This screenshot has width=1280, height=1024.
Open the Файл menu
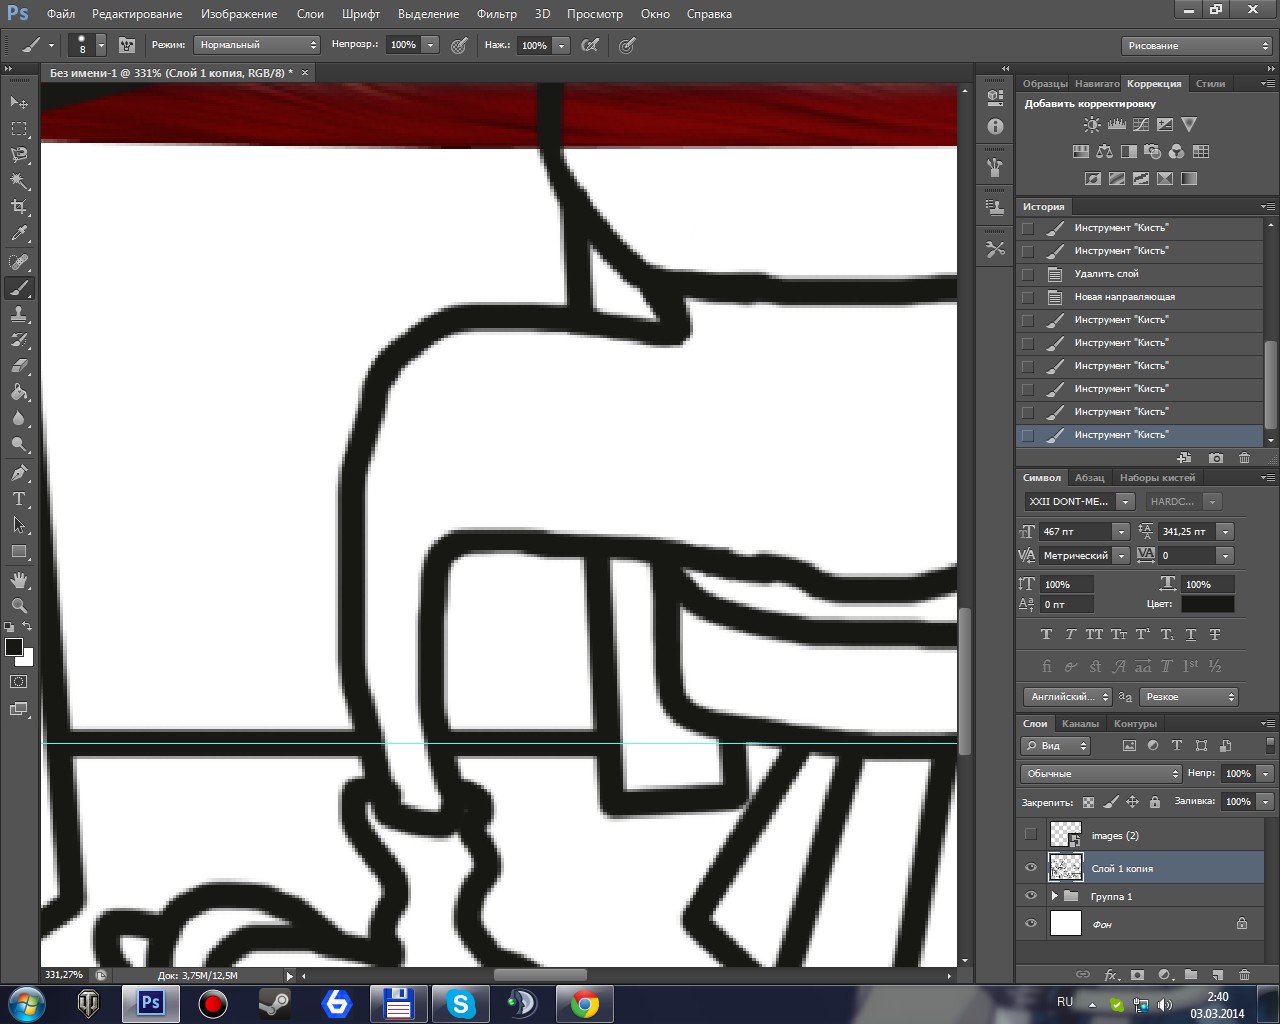pos(61,14)
